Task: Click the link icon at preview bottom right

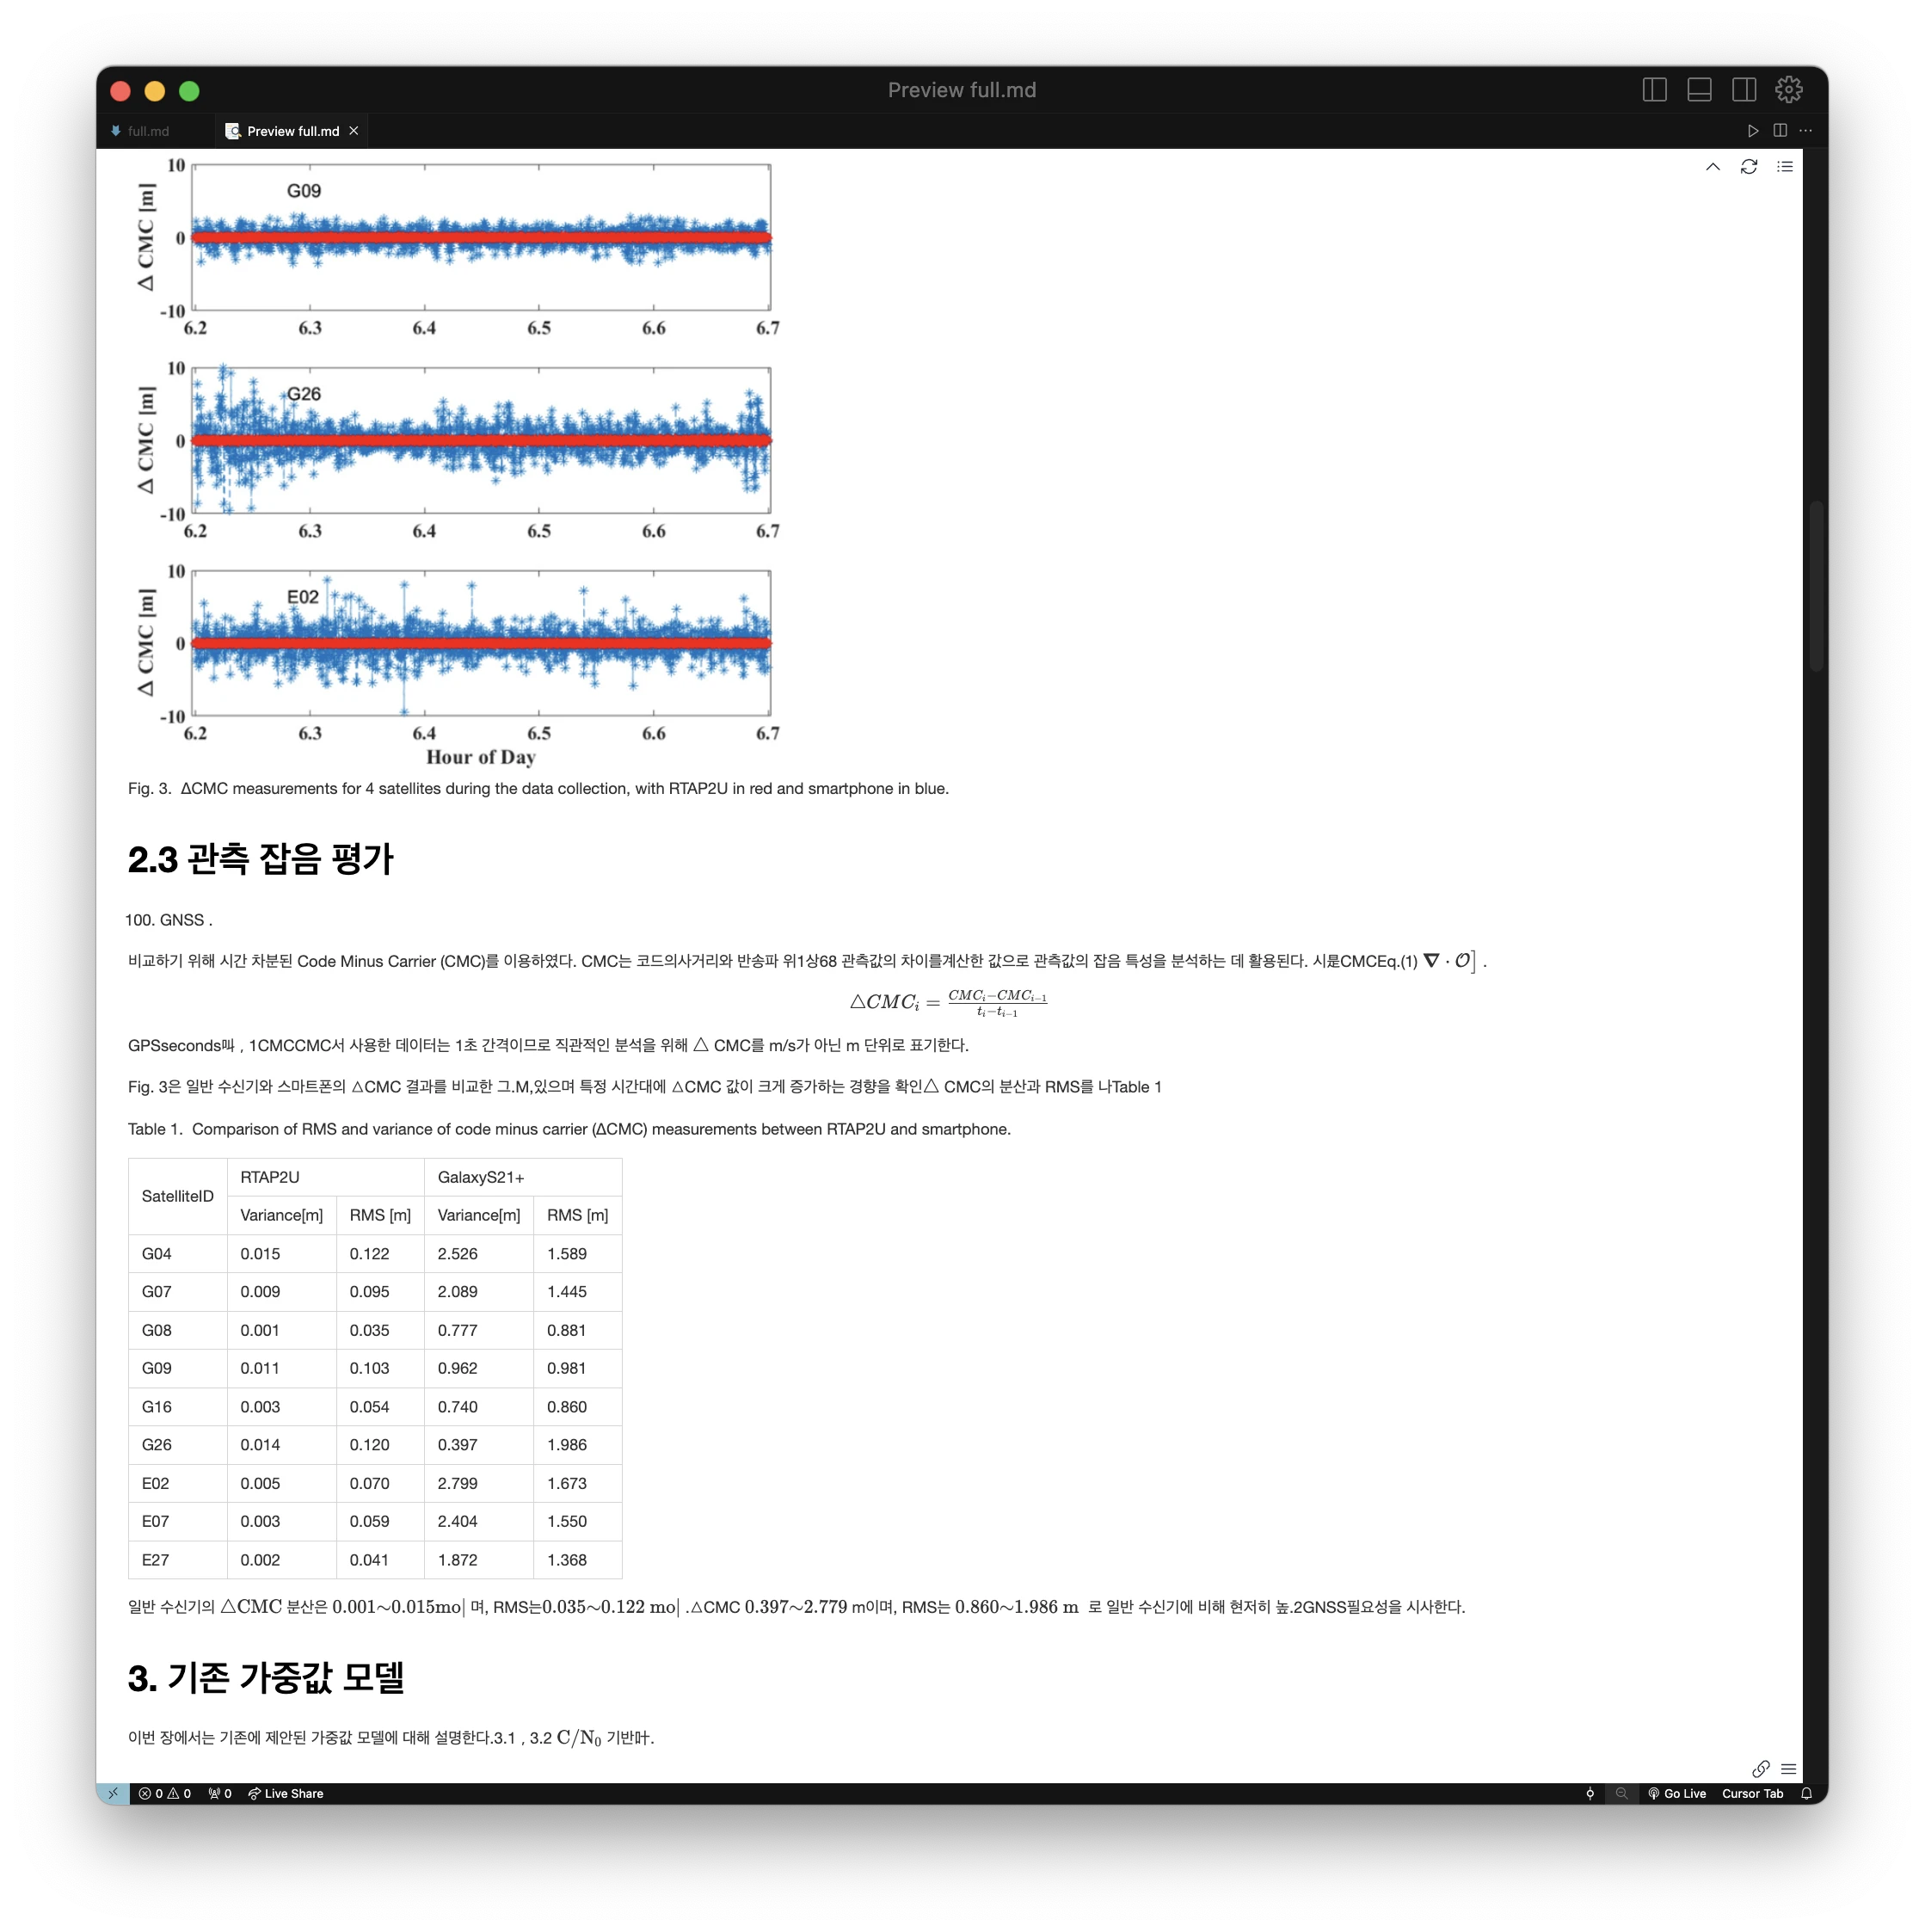Action: pyautogui.click(x=1760, y=1768)
